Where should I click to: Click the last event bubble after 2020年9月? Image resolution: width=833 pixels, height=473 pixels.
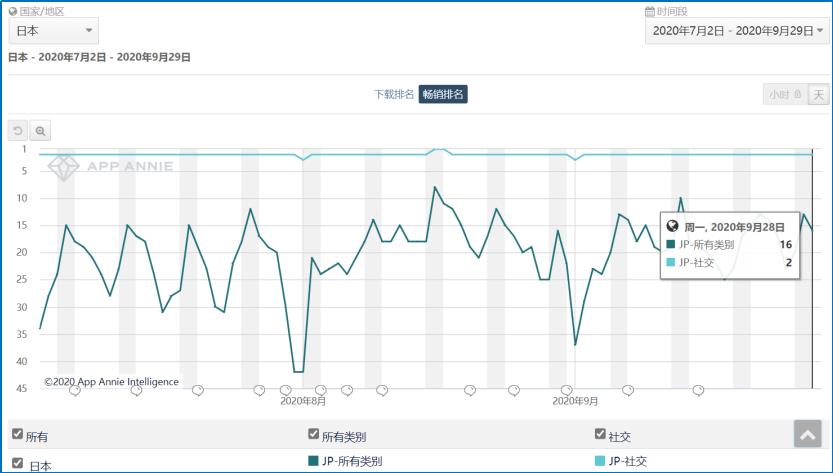[698, 391]
